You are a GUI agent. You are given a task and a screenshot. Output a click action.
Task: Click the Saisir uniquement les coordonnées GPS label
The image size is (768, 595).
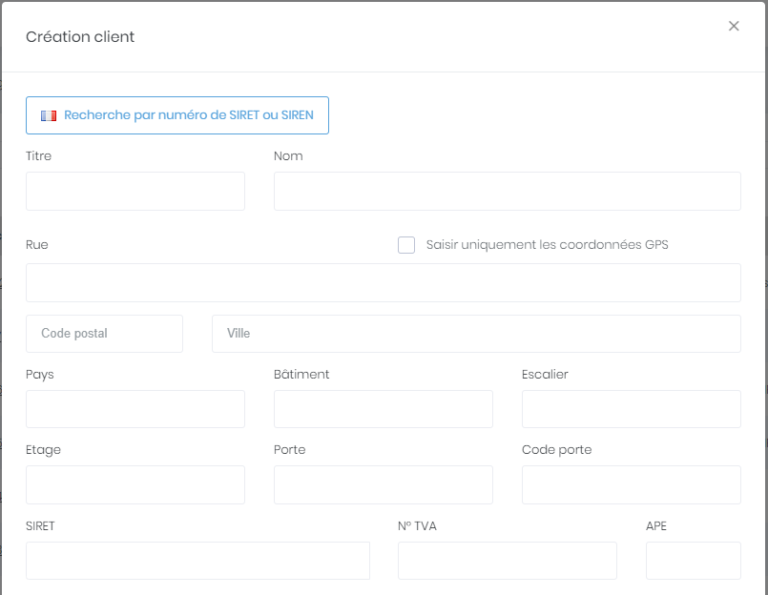[547, 245]
